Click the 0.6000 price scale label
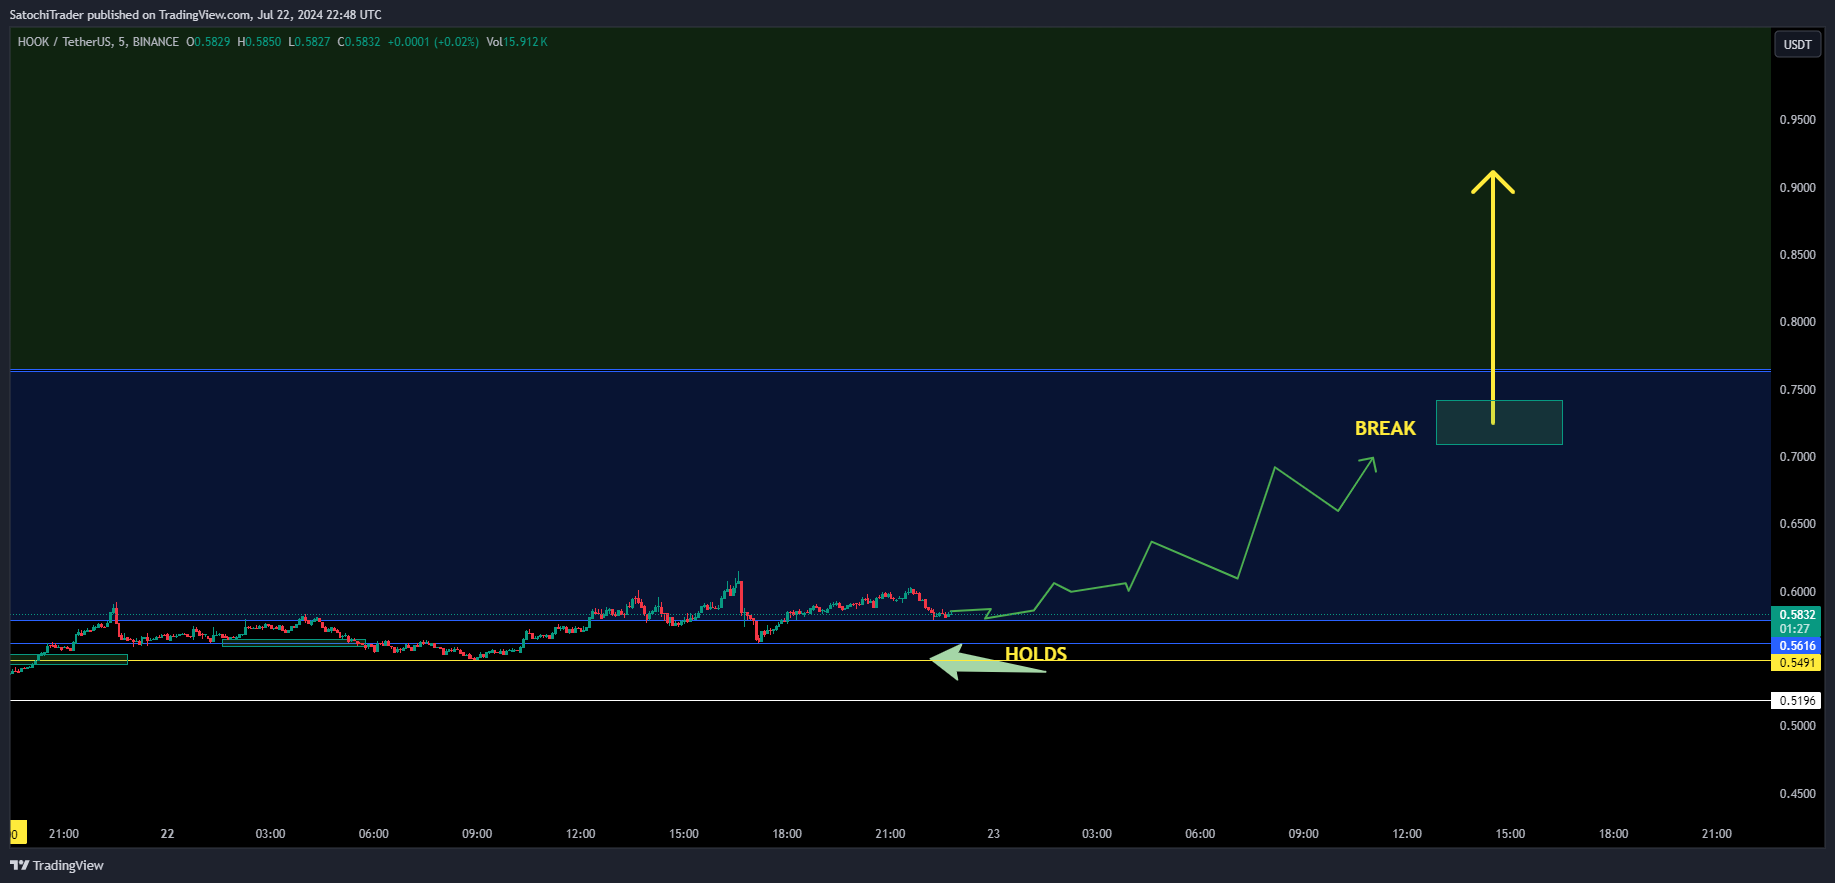Image resolution: width=1835 pixels, height=883 pixels. click(1797, 592)
